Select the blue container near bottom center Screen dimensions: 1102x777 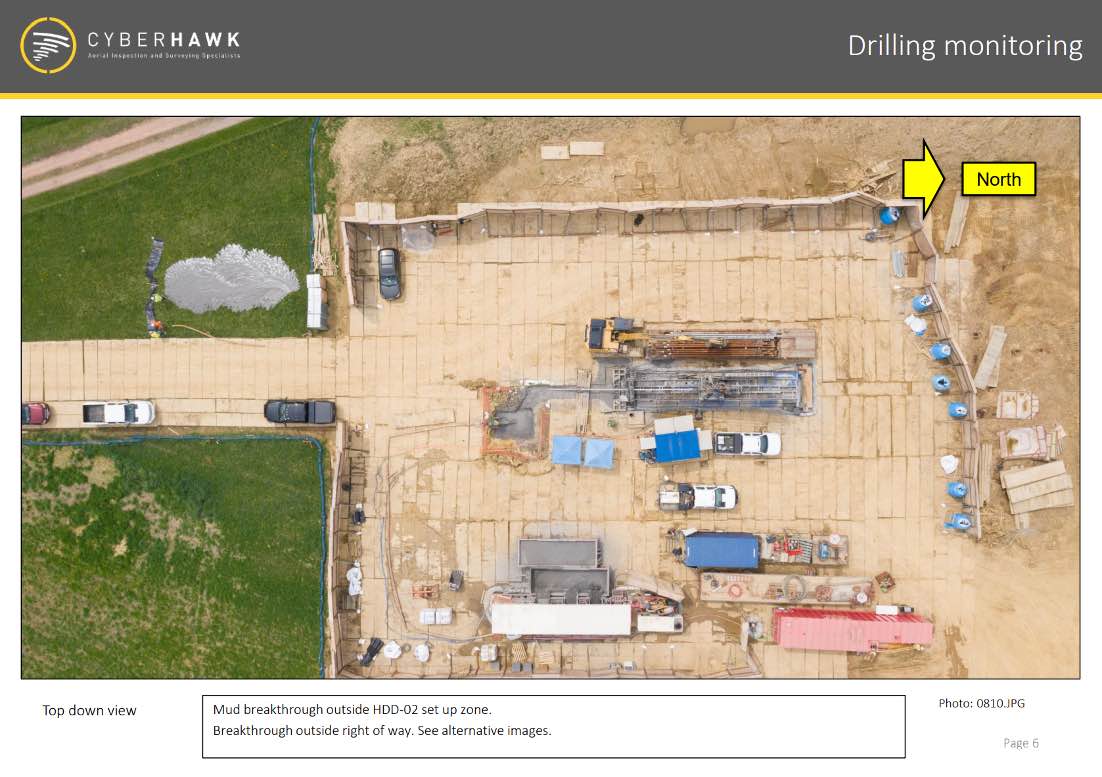pos(721,550)
